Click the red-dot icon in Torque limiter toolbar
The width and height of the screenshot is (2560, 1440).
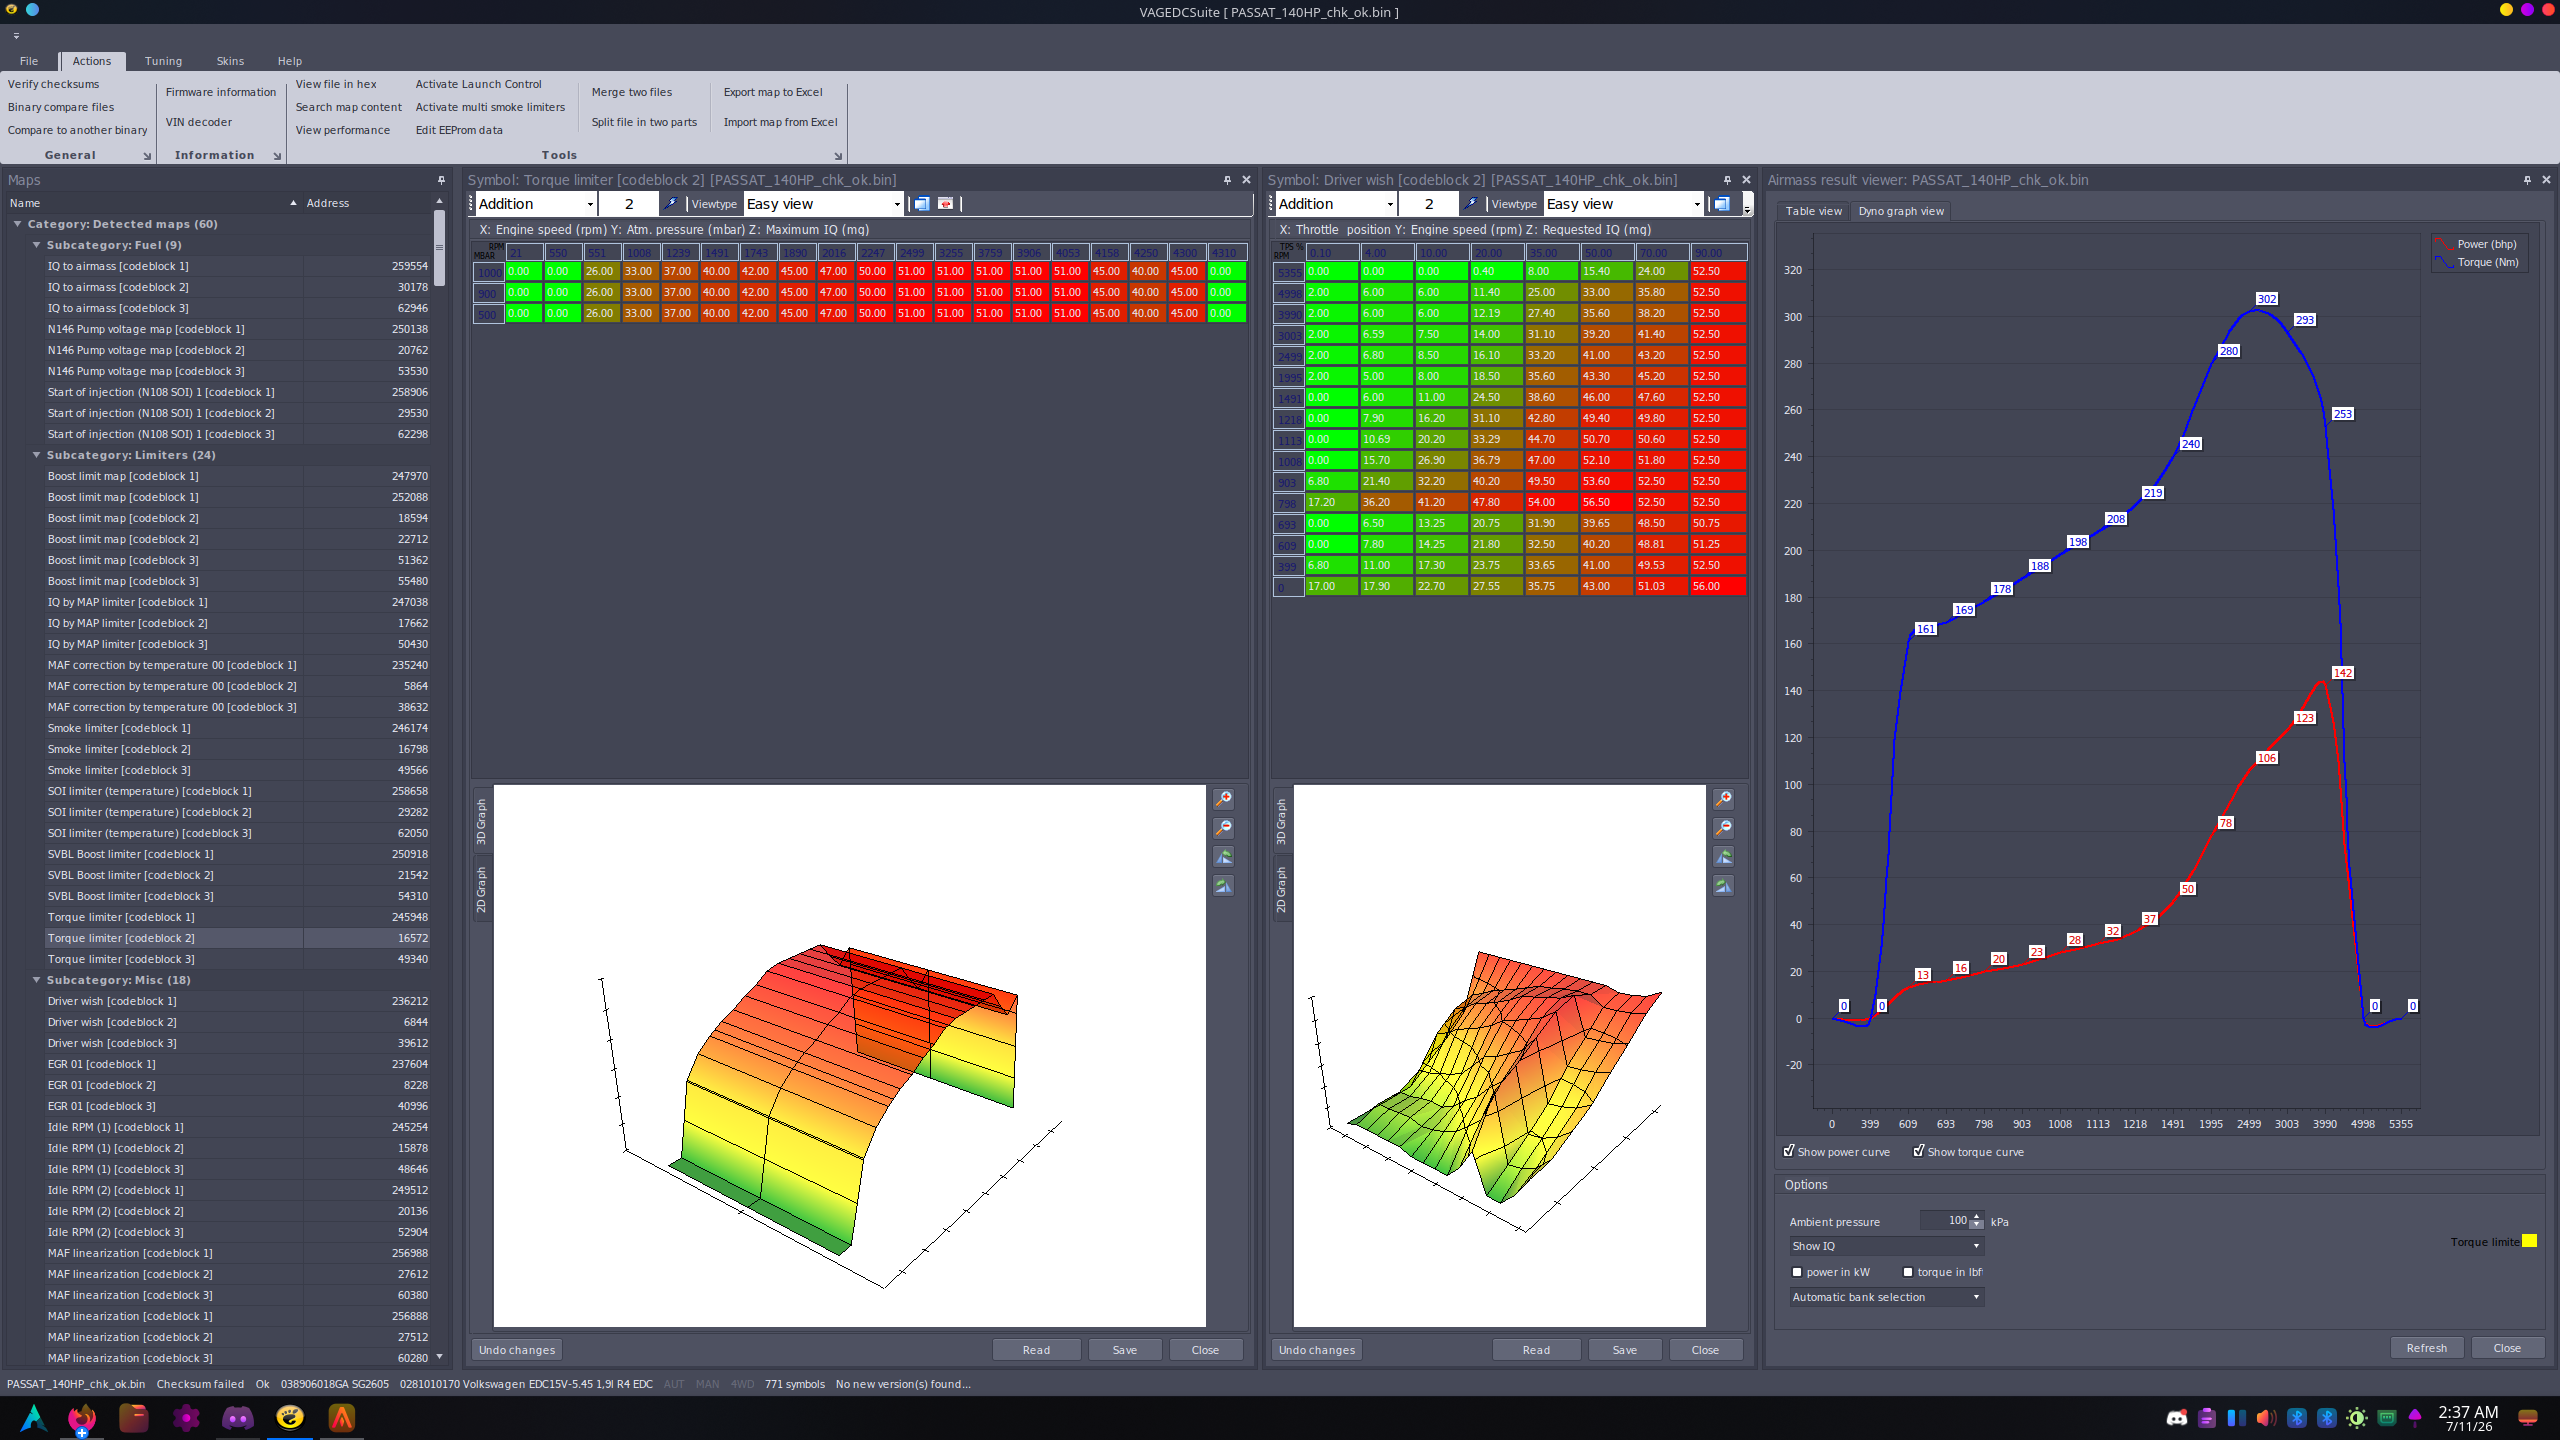[945, 204]
